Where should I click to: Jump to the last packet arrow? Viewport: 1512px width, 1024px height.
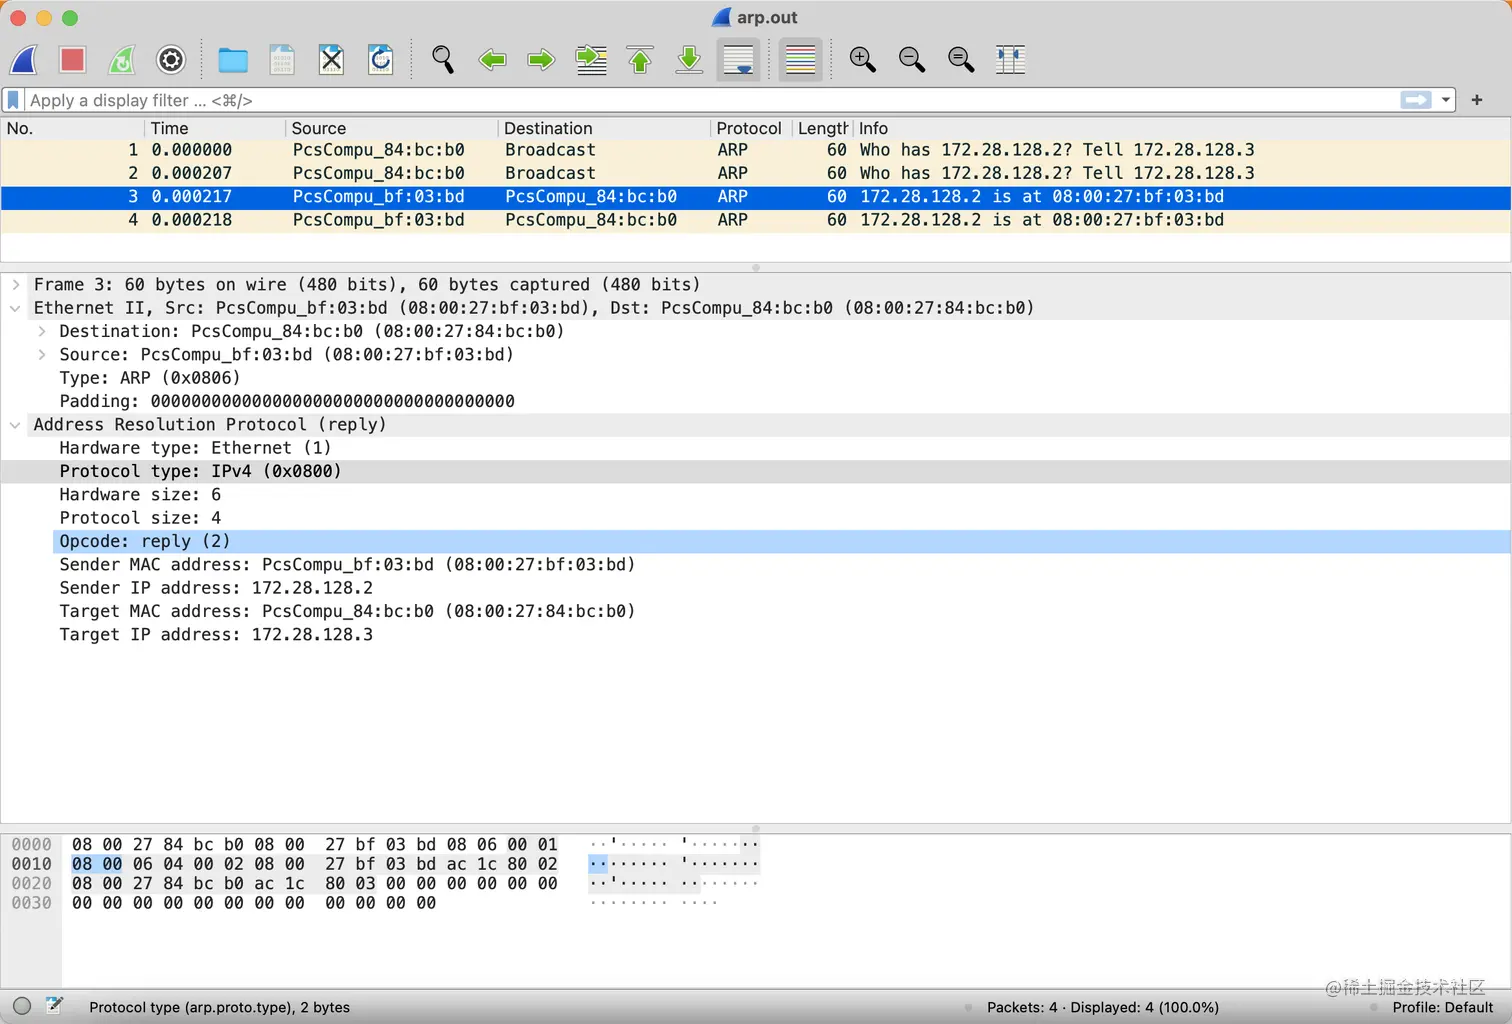click(689, 60)
